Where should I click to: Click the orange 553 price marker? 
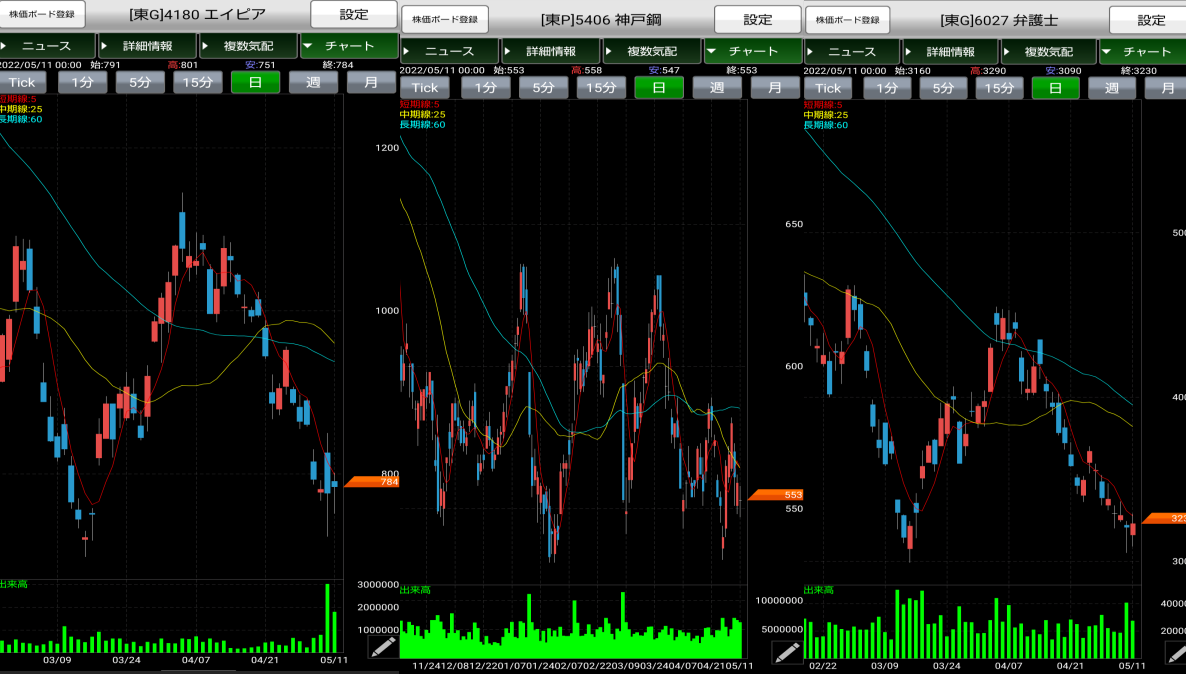[x=775, y=495]
